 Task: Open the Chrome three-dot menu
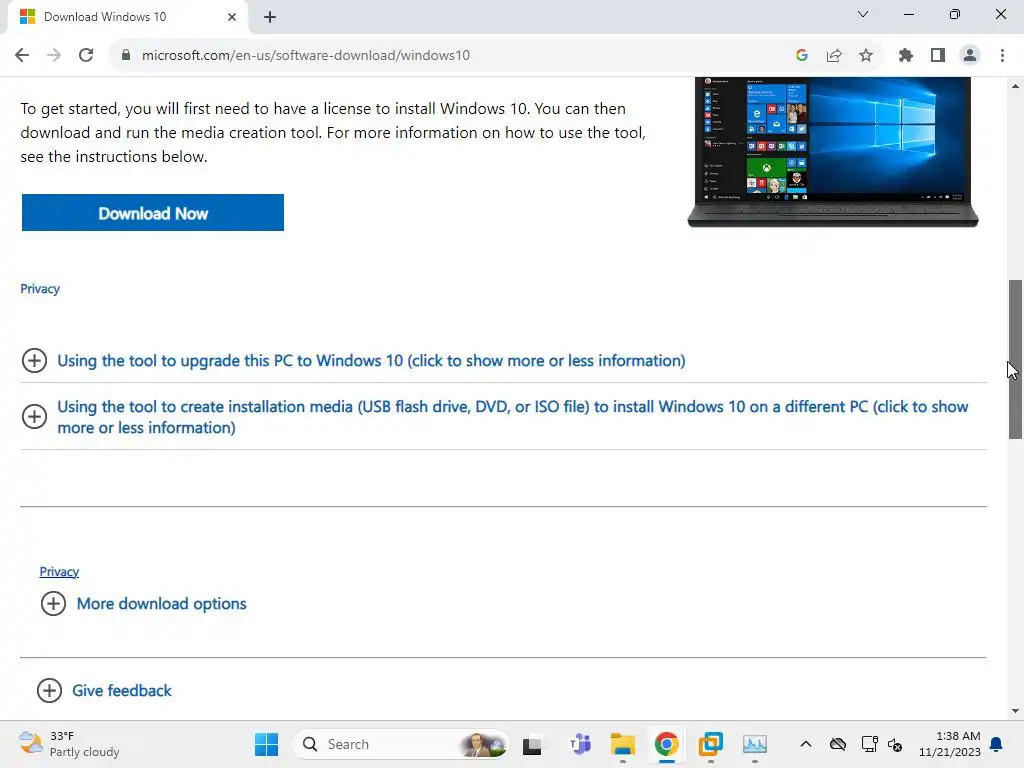(x=1002, y=55)
